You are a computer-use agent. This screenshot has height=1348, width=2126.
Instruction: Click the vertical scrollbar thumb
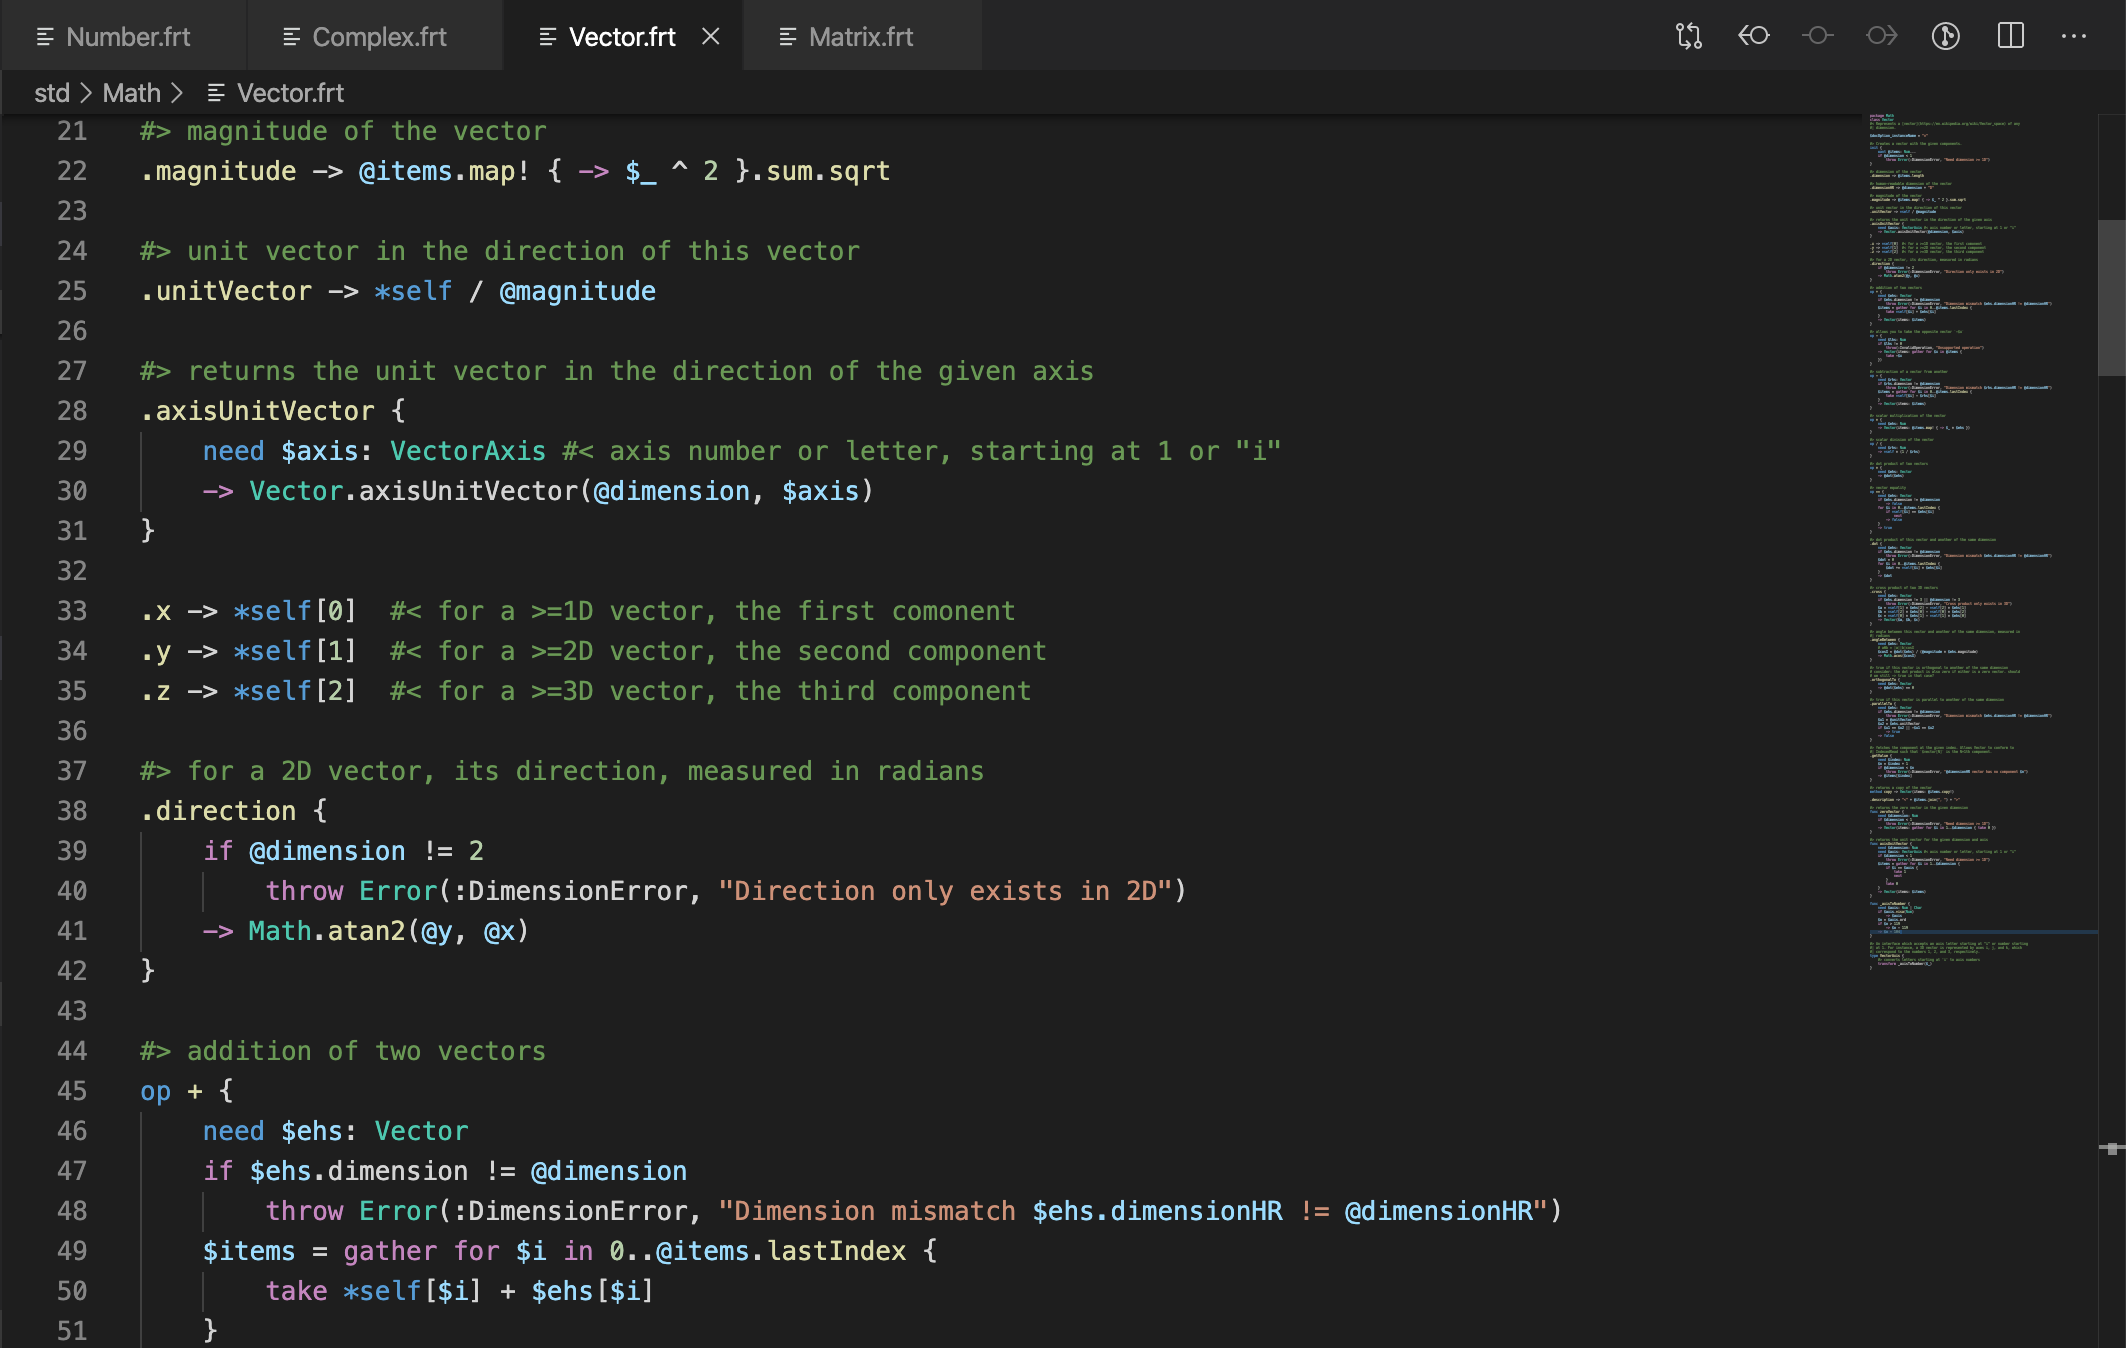pyautogui.click(x=2111, y=297)
